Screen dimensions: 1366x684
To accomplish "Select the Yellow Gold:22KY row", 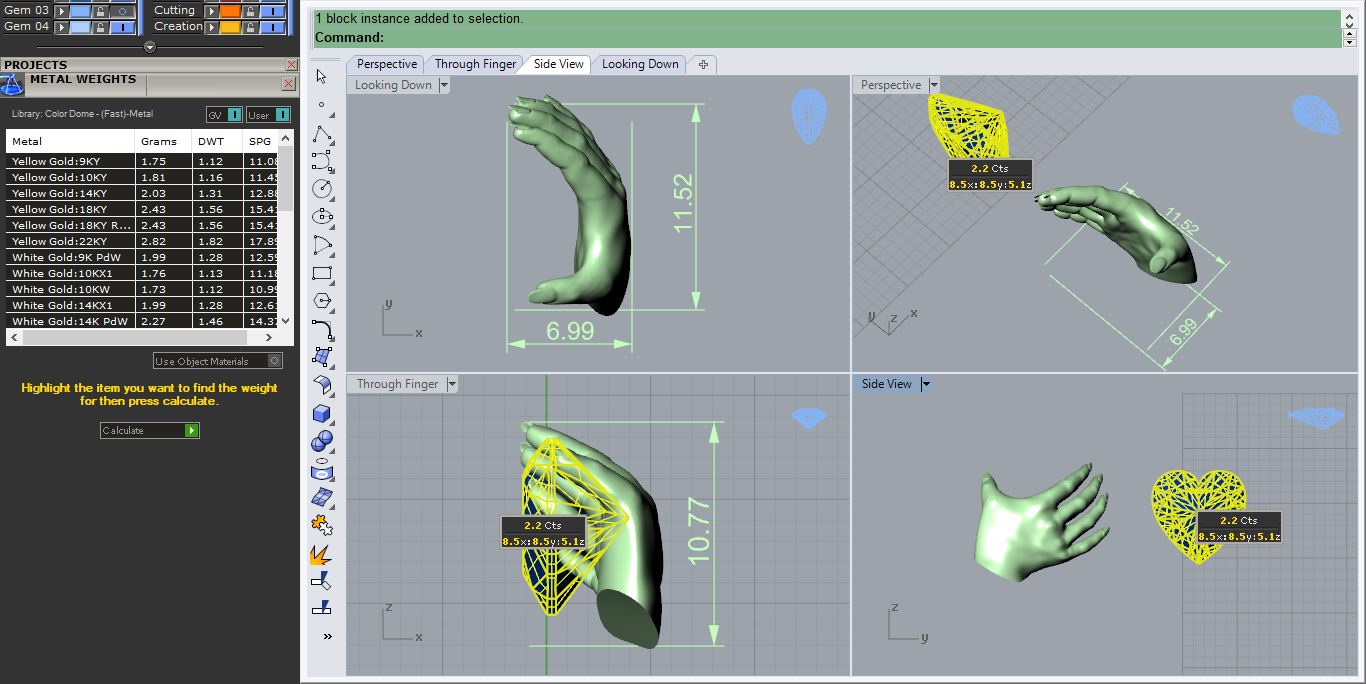I will [142, 241].
